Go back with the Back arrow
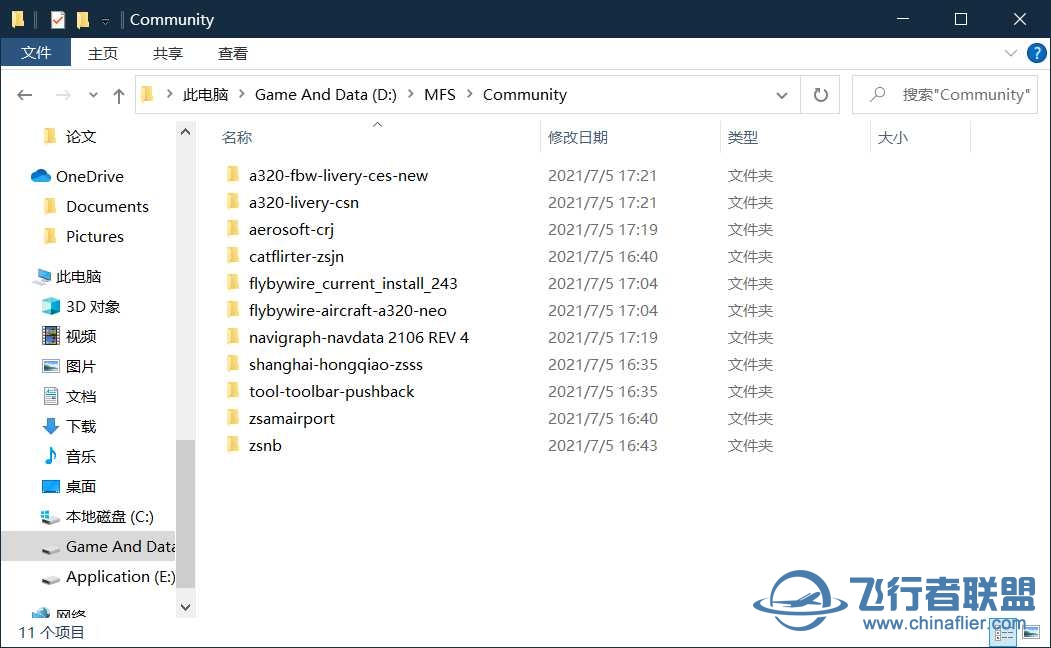This screenshot has width=1051, height=648. point(25,95)
